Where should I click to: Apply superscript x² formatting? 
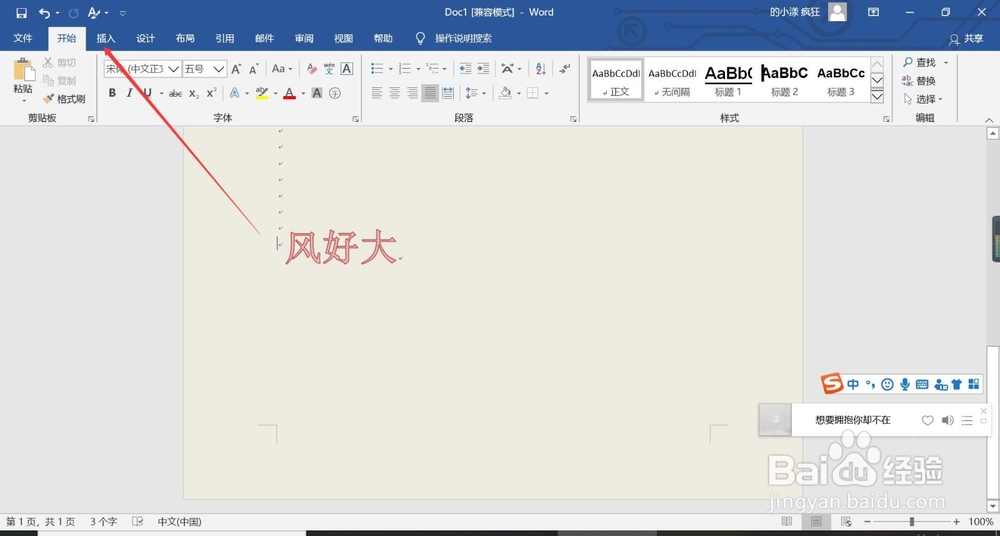212,93
